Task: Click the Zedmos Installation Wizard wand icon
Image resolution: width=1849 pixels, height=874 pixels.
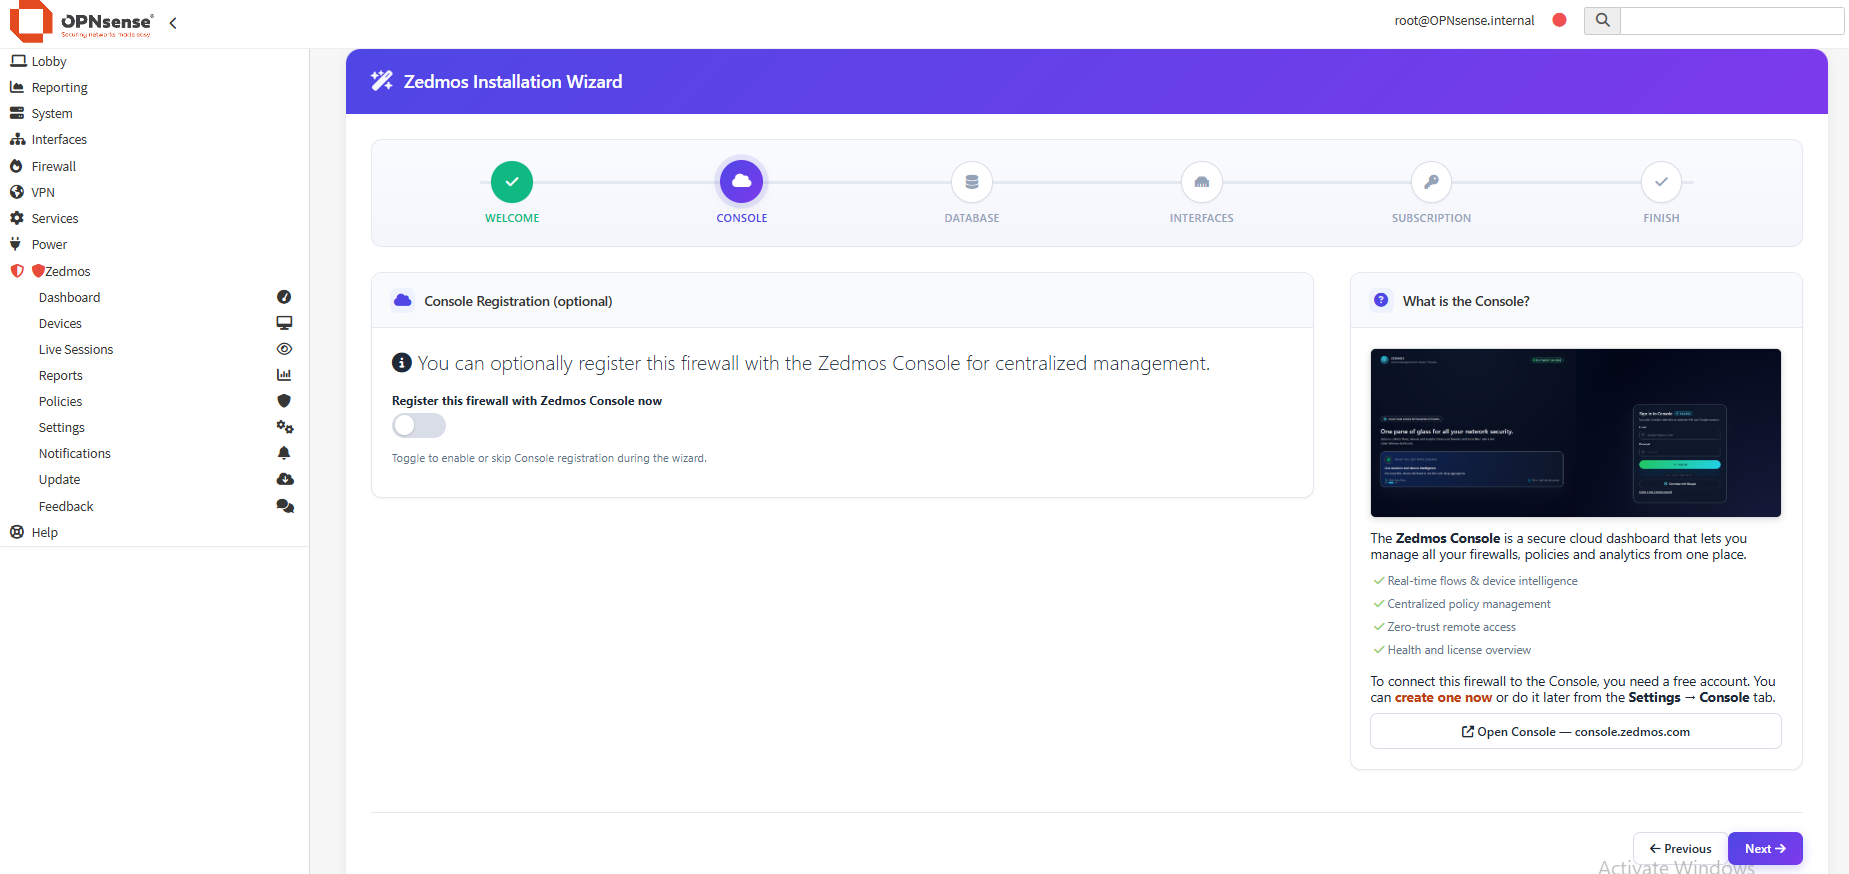Action: pos(382,81)
